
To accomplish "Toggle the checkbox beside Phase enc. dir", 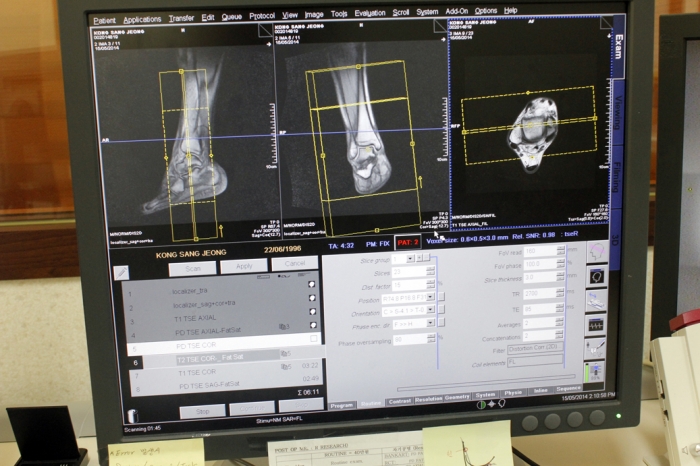I will click(442, 322).
